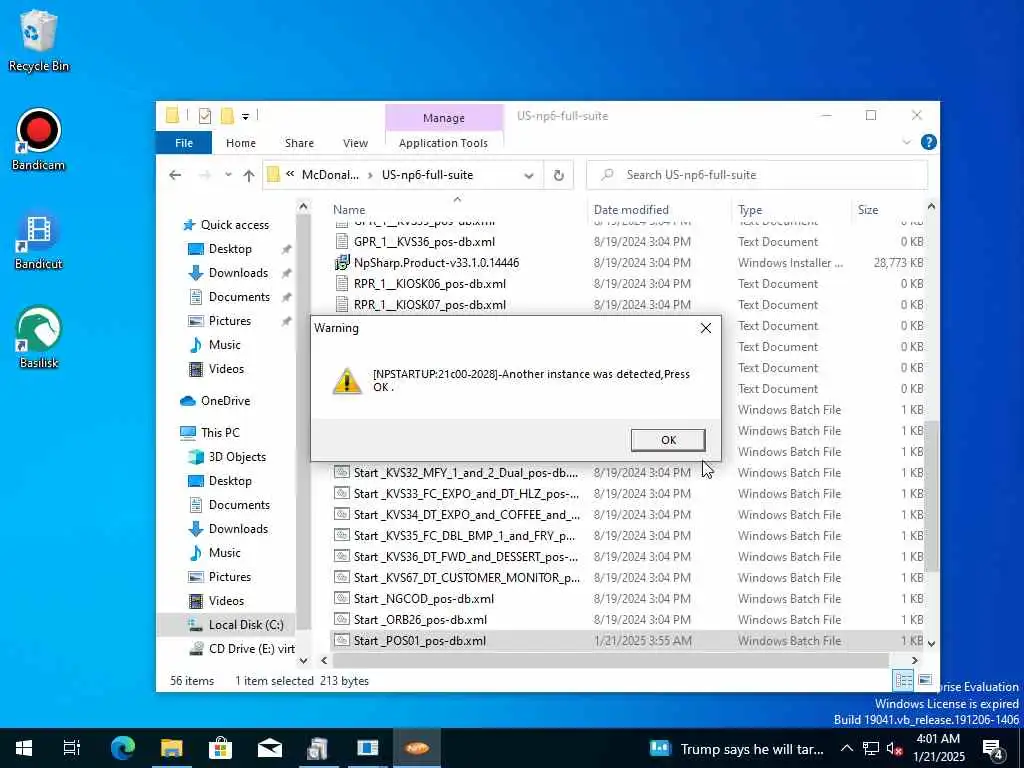Click file list horizontal scrollbar
Image resolution: width=1024 pixels, height=768 pixels.
pos(609,660)
